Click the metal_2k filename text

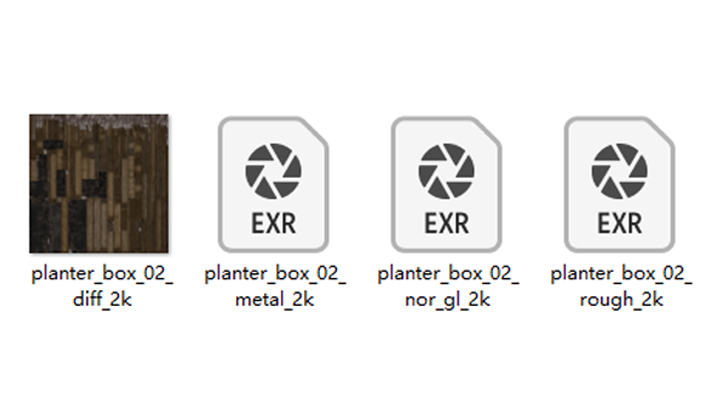click(275, 300)
